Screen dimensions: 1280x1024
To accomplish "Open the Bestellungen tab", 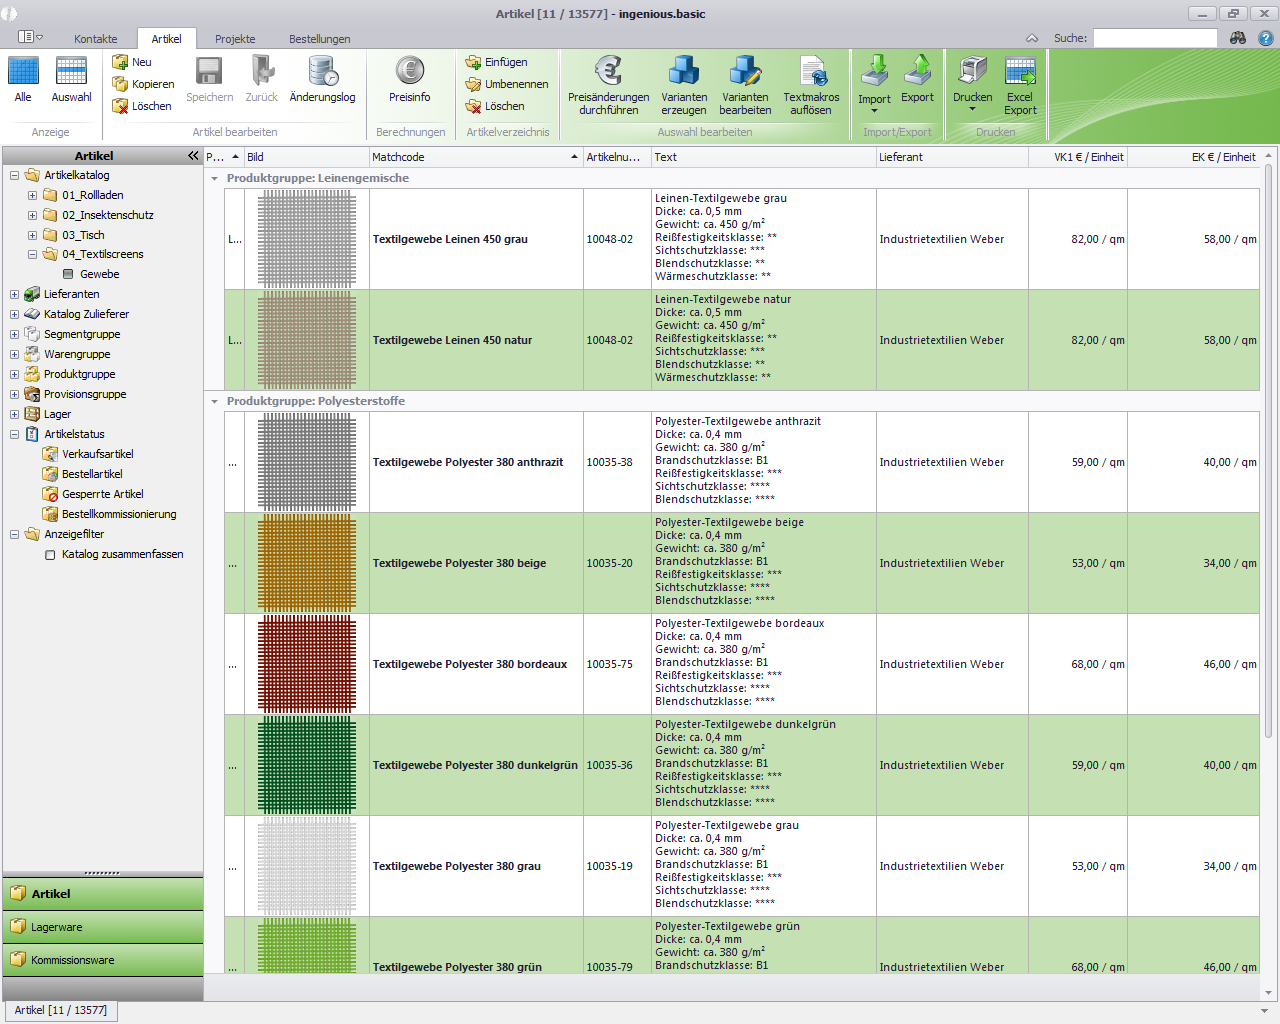I will [x=319, y=39].
